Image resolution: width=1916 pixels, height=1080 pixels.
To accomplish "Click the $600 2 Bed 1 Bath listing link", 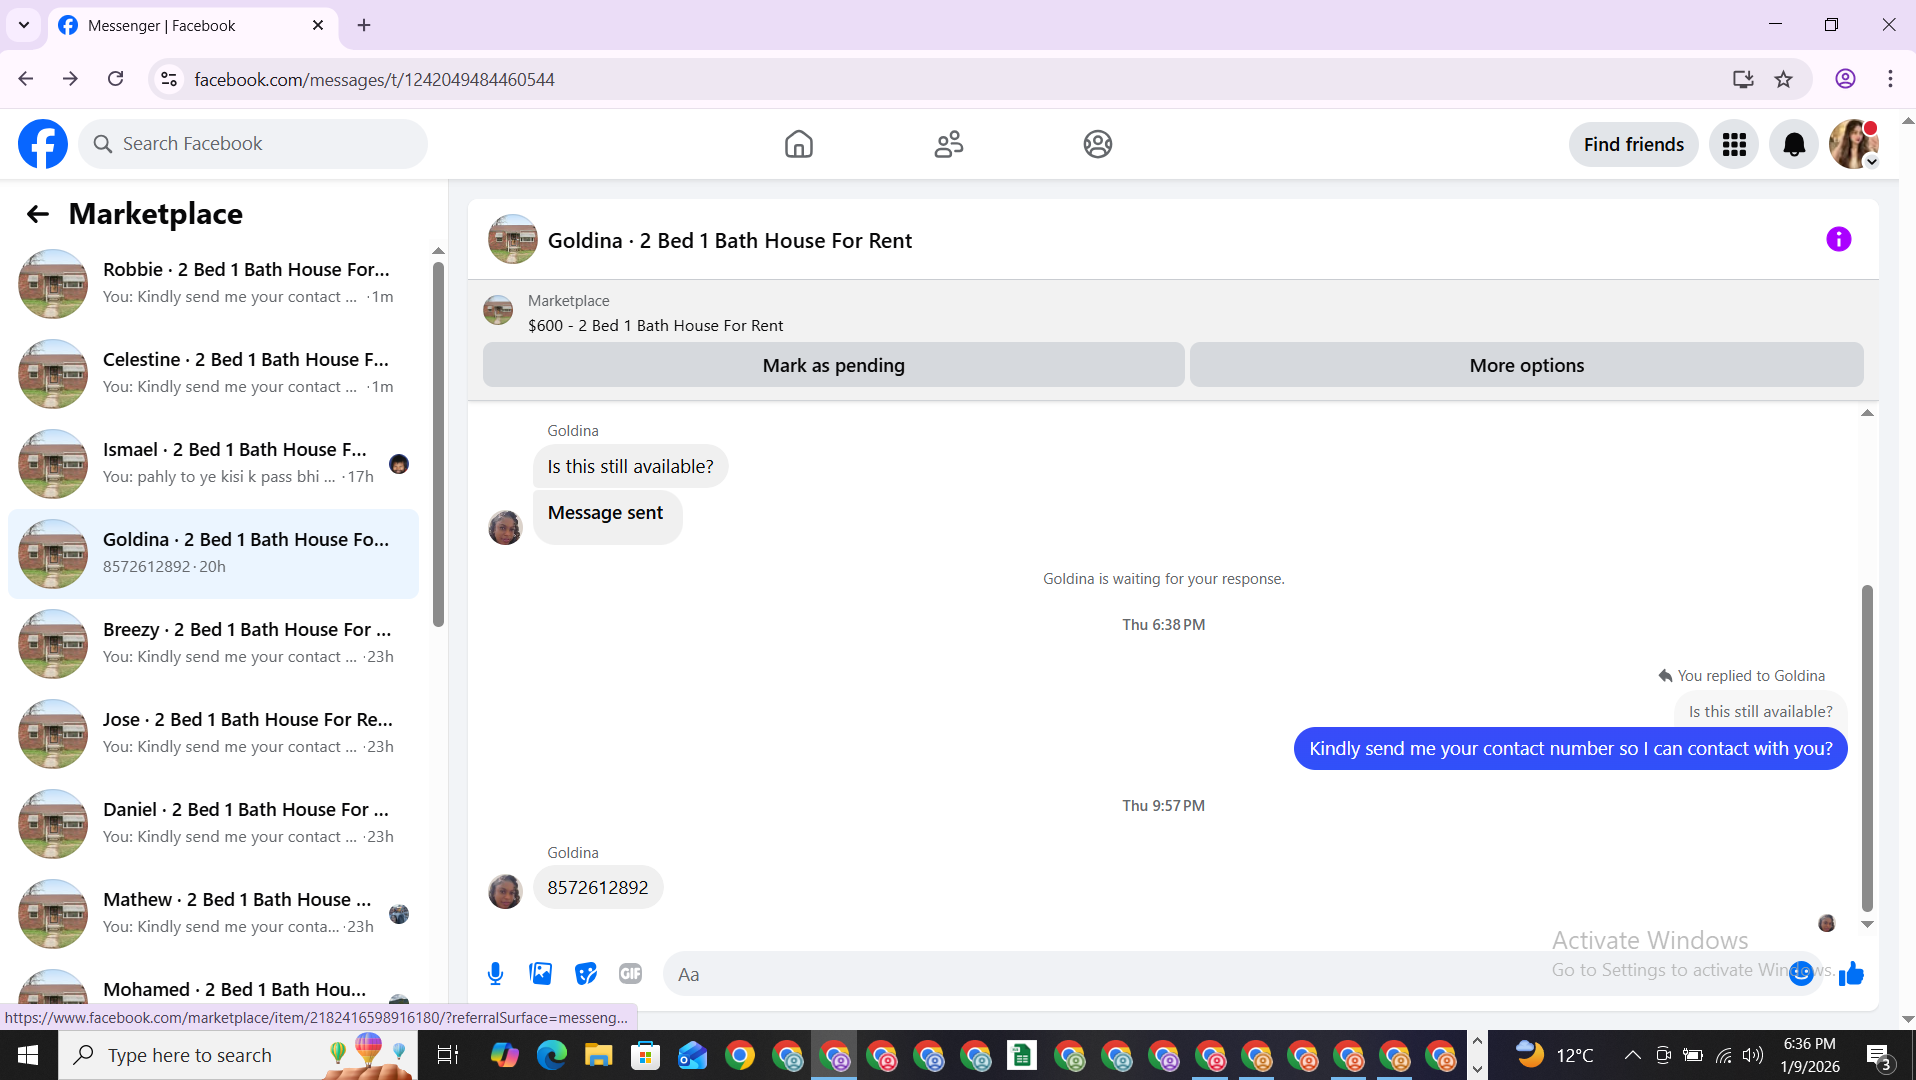I will click(x=655, y=326).
